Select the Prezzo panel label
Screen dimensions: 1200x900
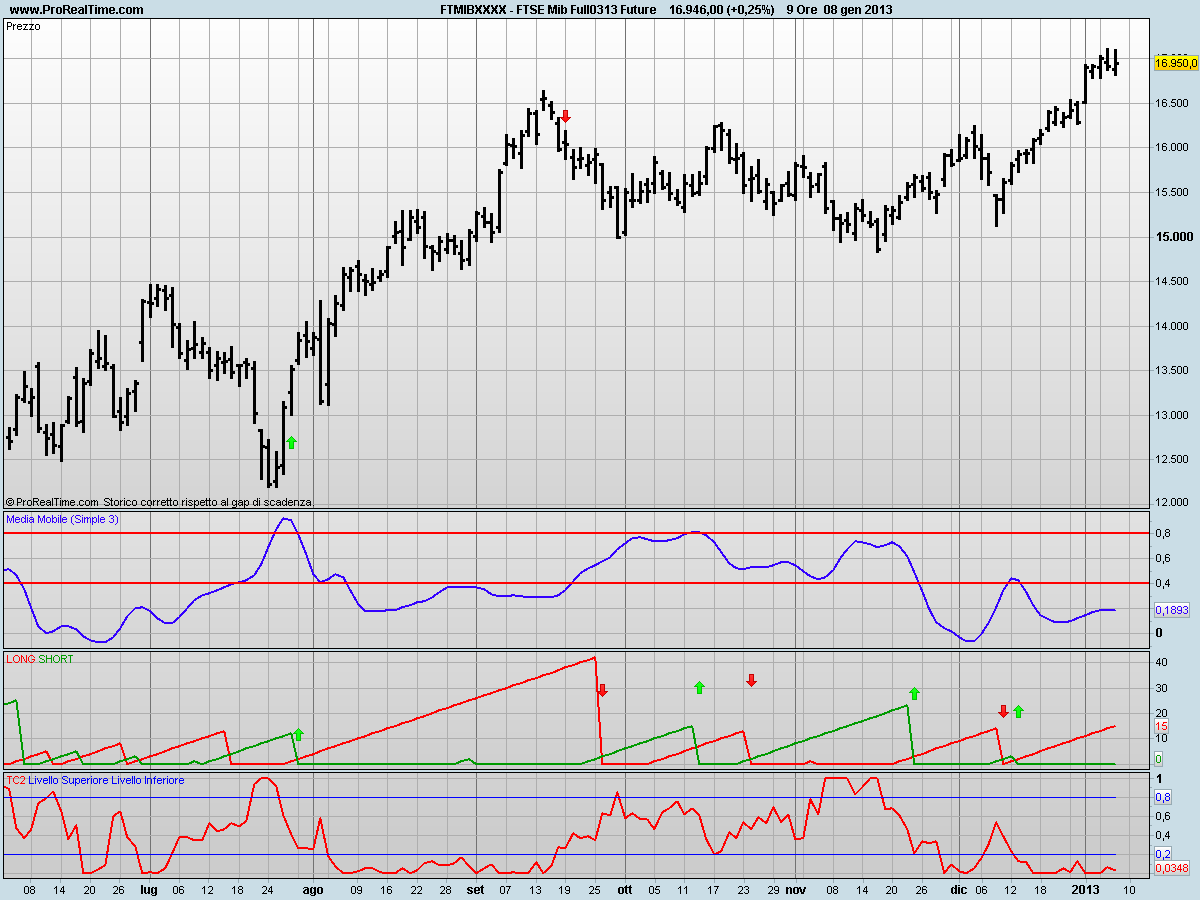[23, 27]
